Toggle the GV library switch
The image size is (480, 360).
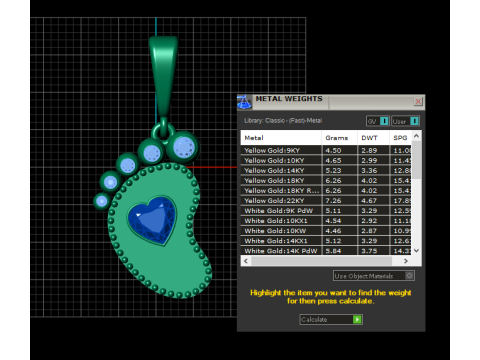pyautogui.click(x=377, y=121)
